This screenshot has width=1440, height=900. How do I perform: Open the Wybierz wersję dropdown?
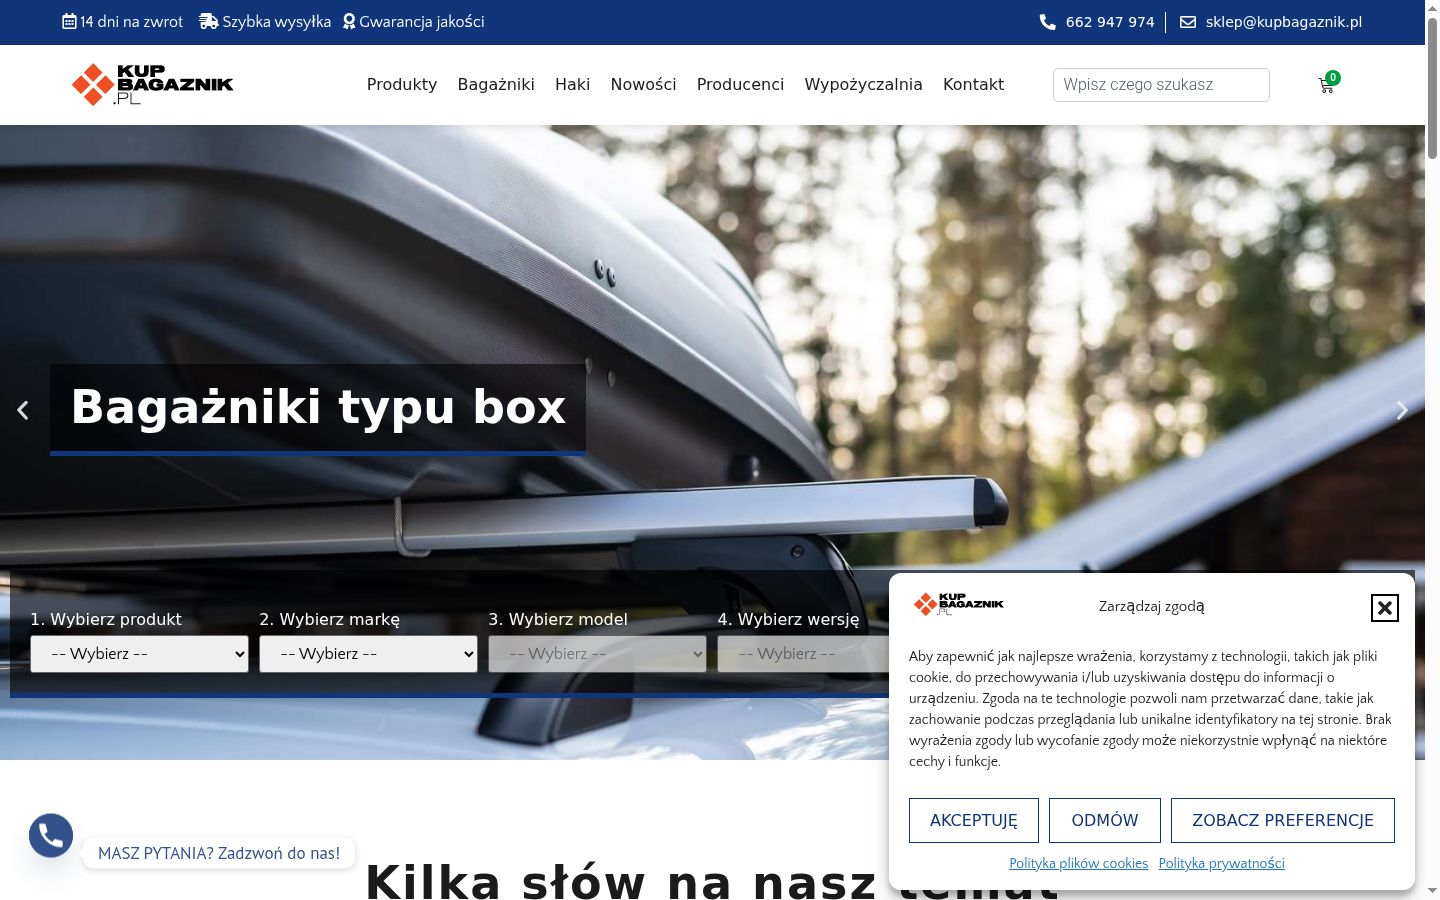click(x=803, y=654)
